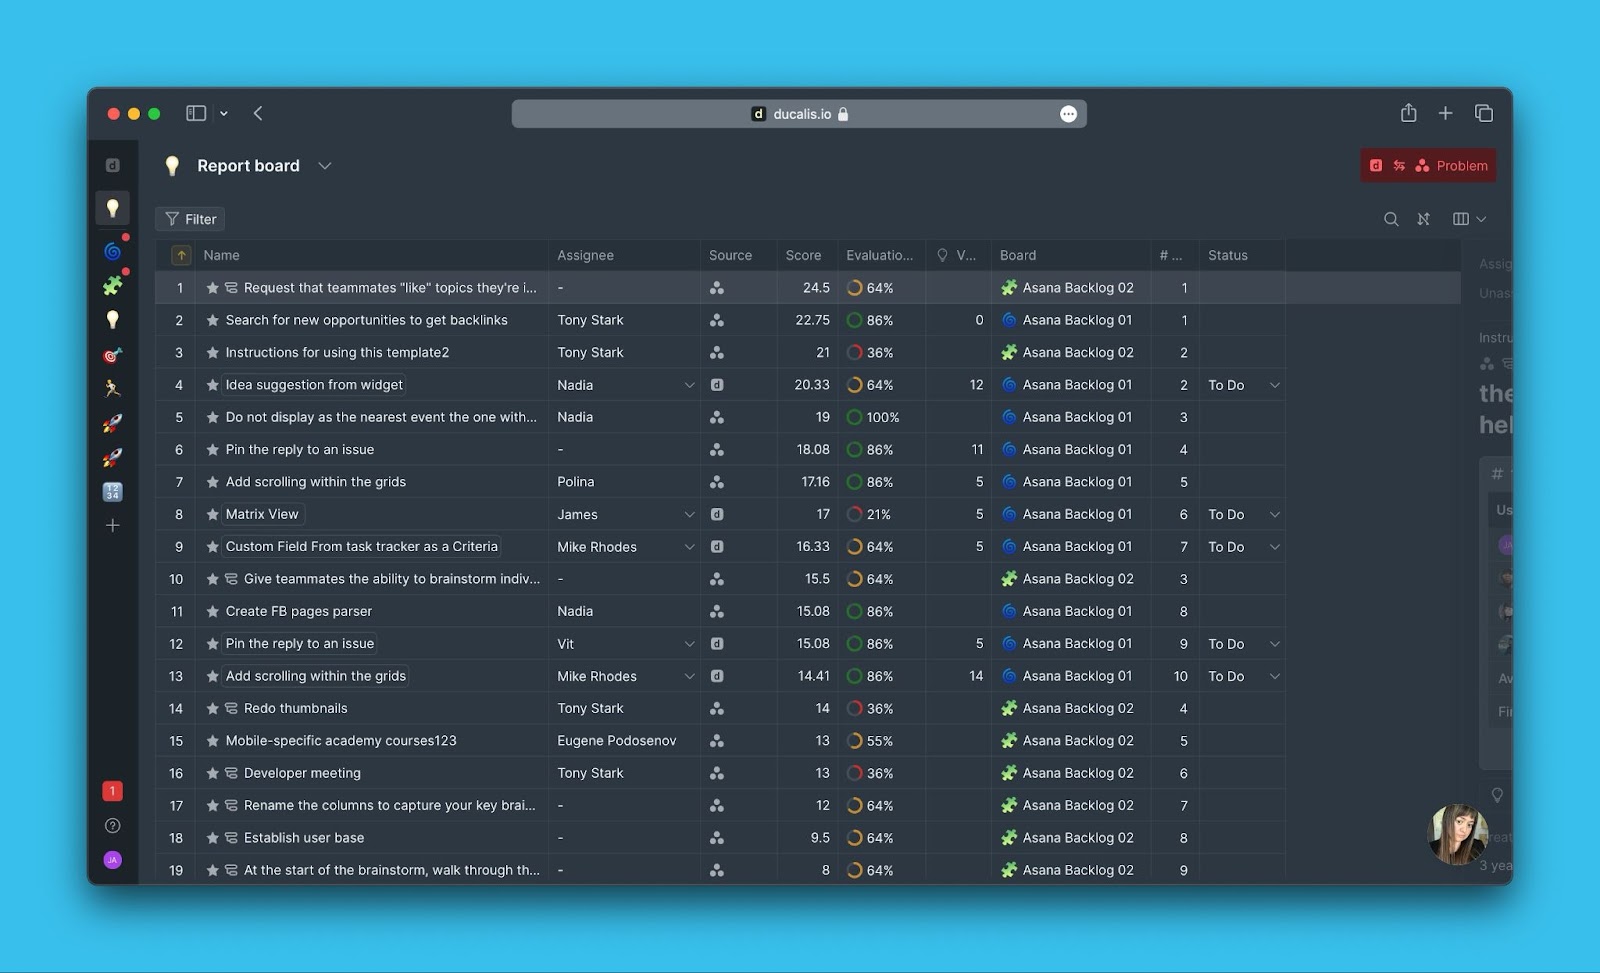Toggle star on Create FB pages parser
The width and height of the screenshot is (1600, 973).
click(212, 612)
